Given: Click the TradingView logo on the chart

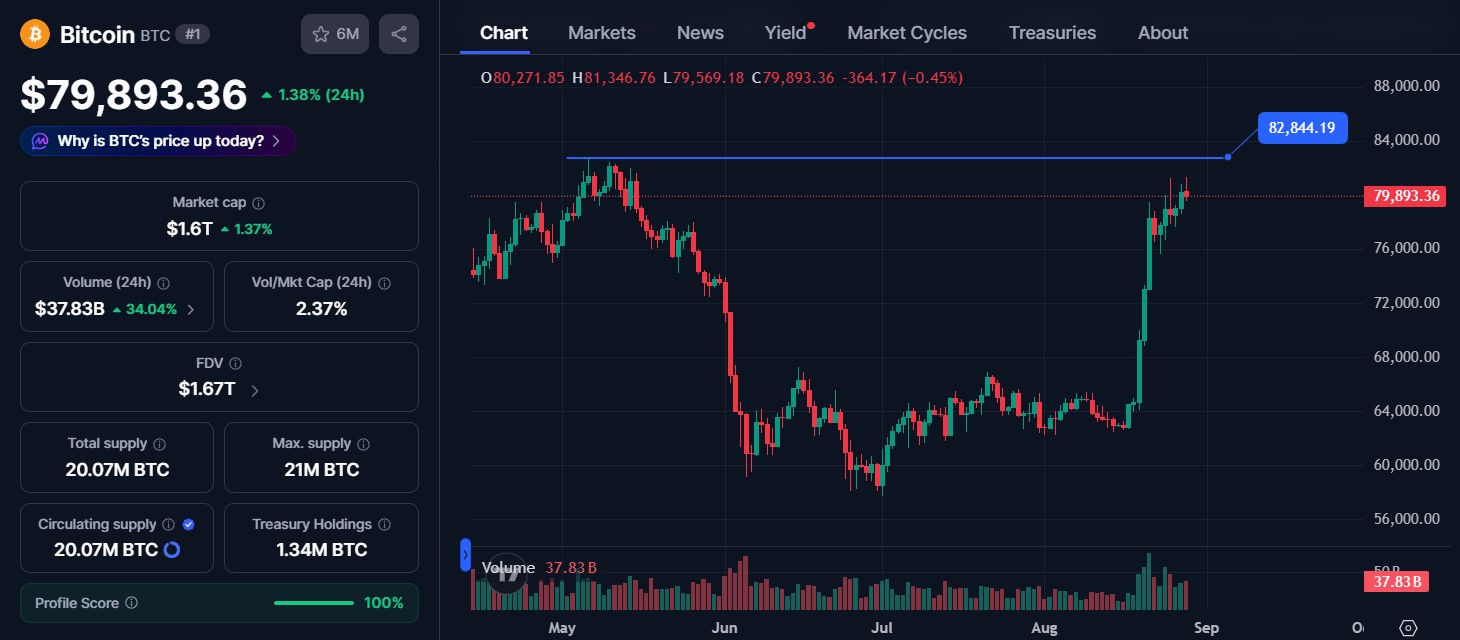Looking at the screenshot, I should [x=507, y=574].
